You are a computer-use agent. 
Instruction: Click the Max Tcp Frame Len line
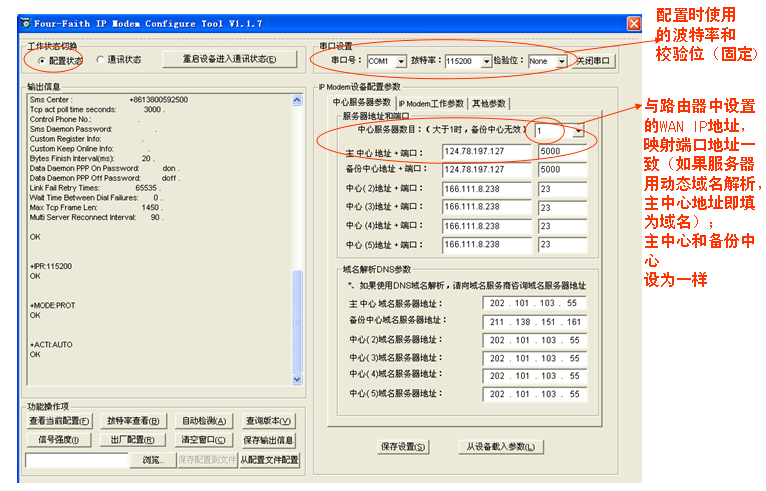pos(97,208)
